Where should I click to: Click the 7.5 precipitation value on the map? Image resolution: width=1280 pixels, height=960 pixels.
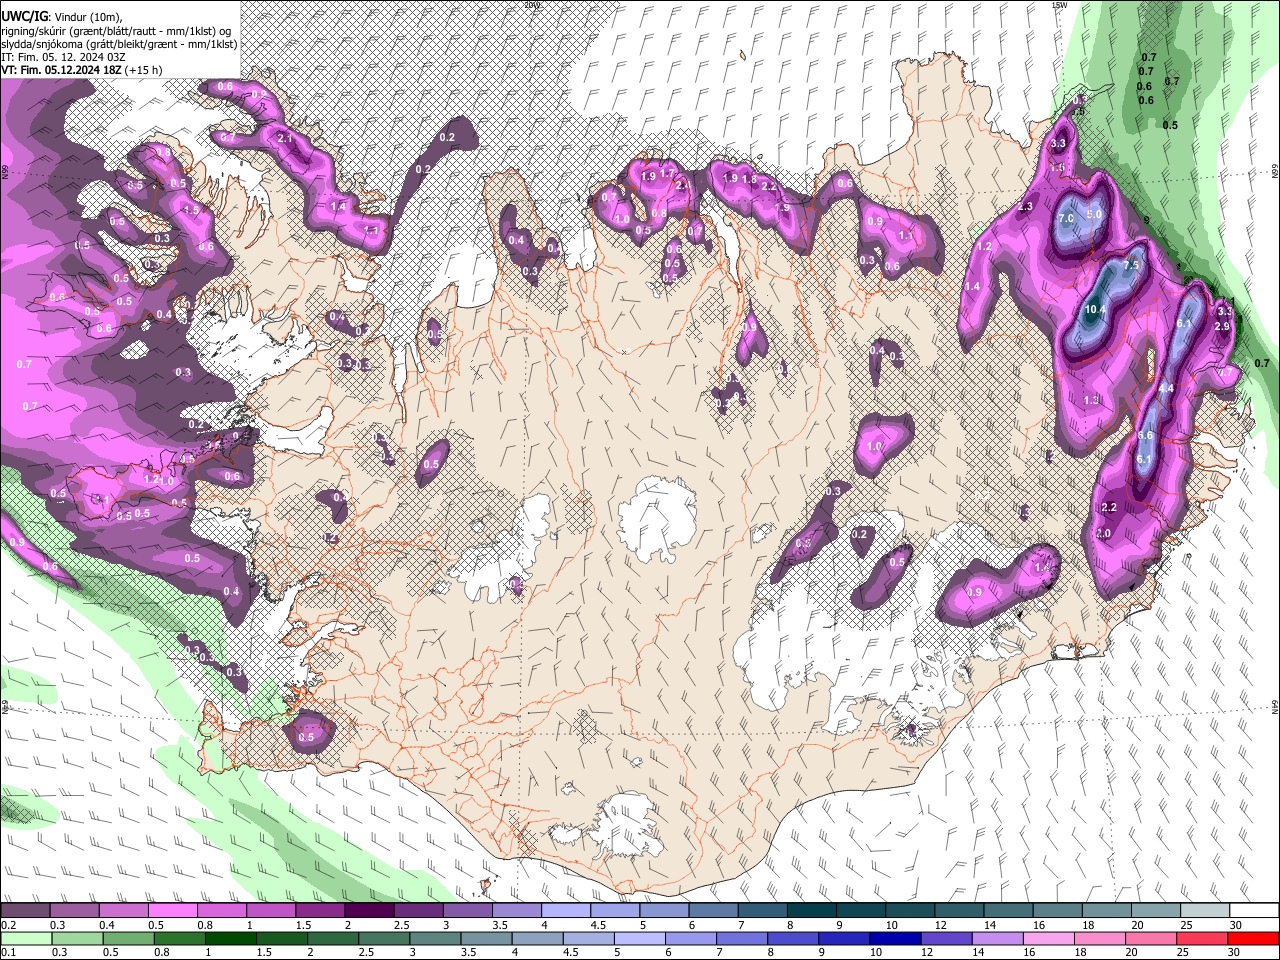click(1131, 266)
